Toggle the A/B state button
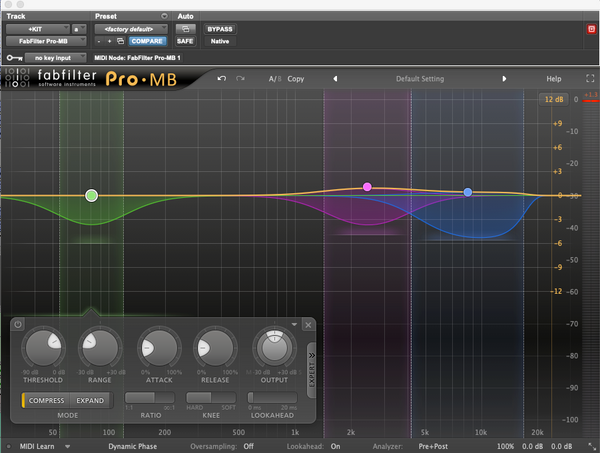This screenshot has height=453, width=600. point(275,79)
